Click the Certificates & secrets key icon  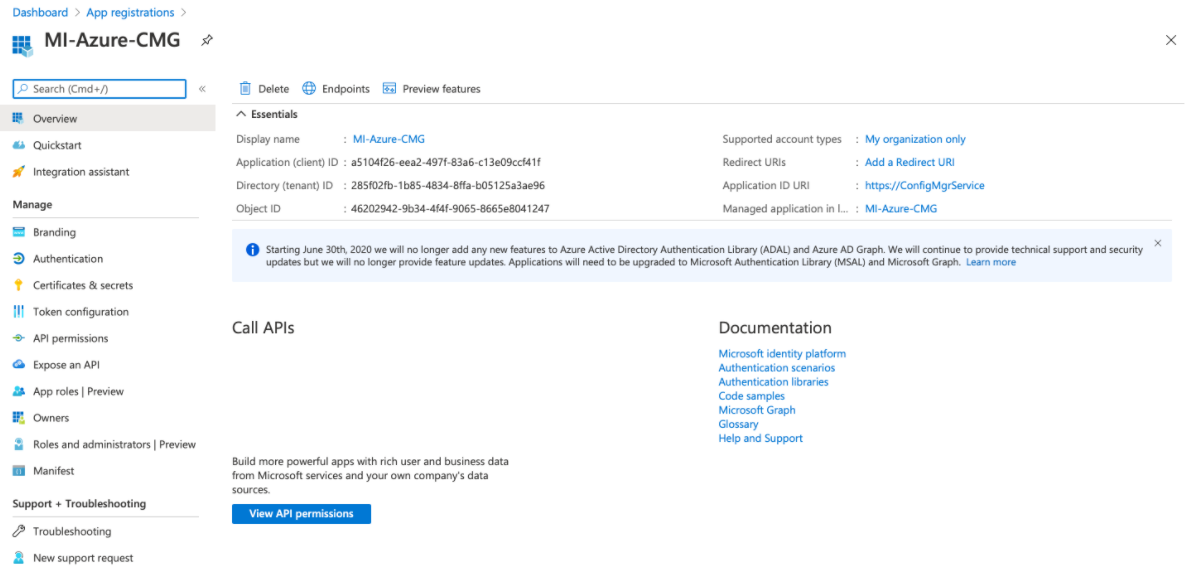coord(19,285)
